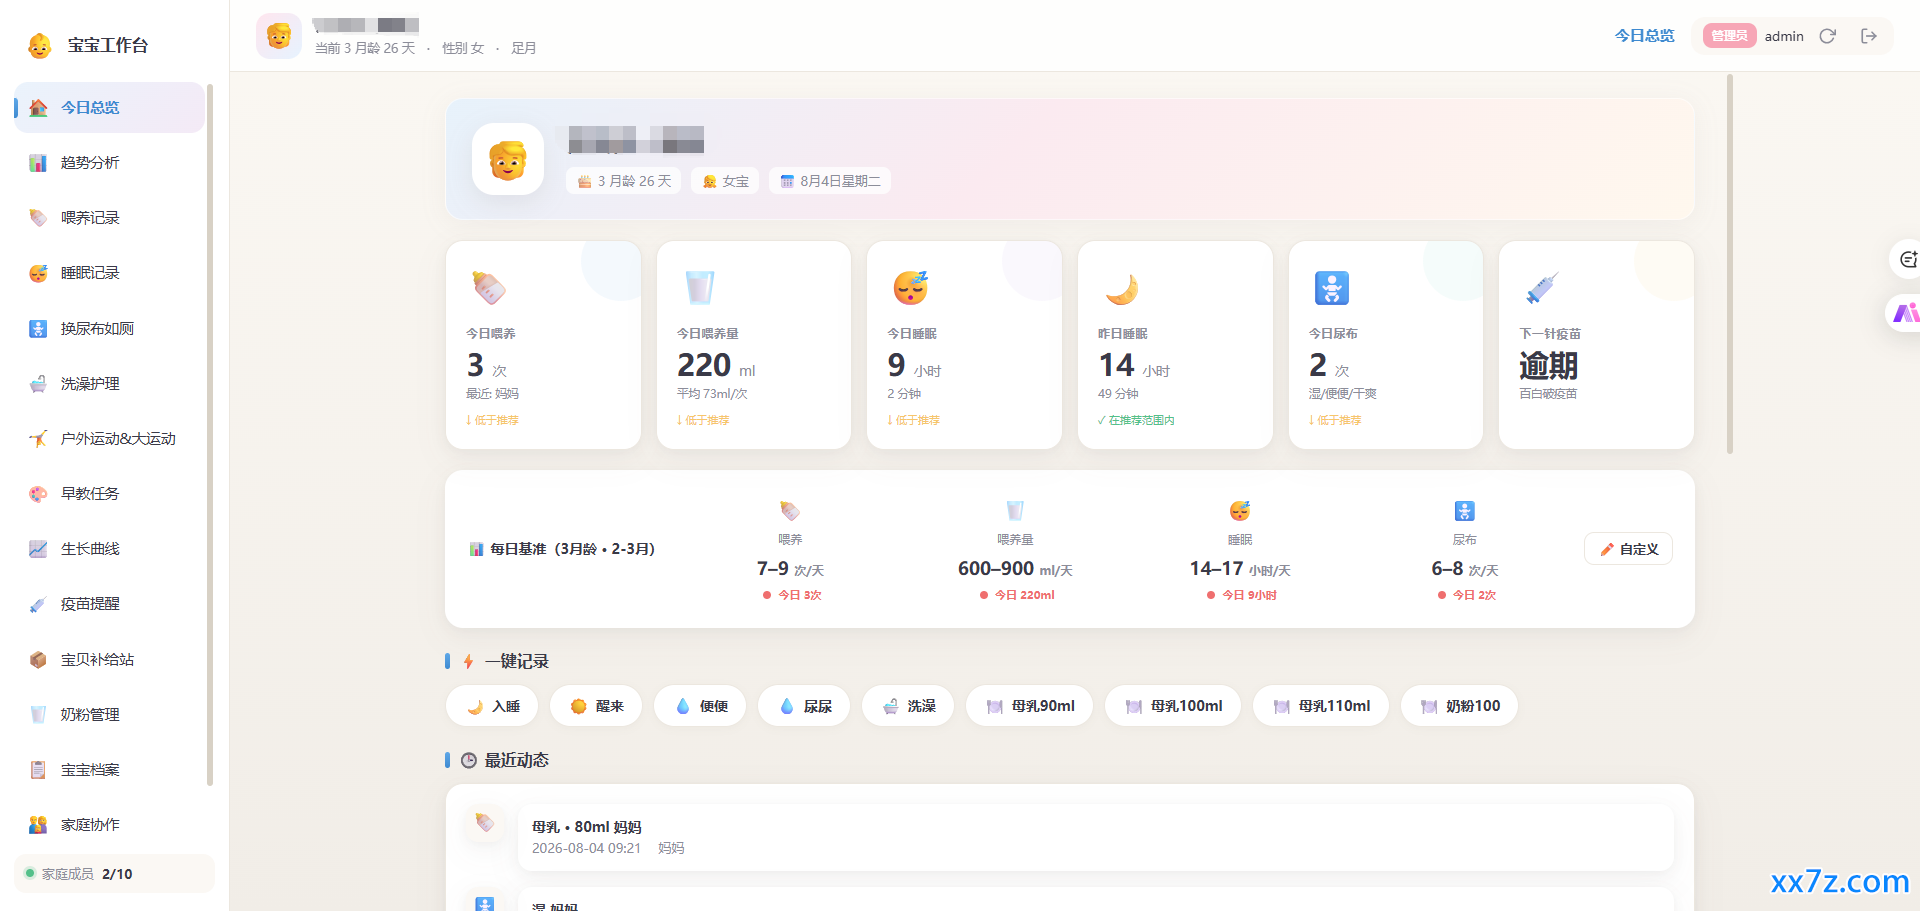Click the 宝贝补给站 box icon
Screen dimensions: 1920x911
(x=38, y=659)
